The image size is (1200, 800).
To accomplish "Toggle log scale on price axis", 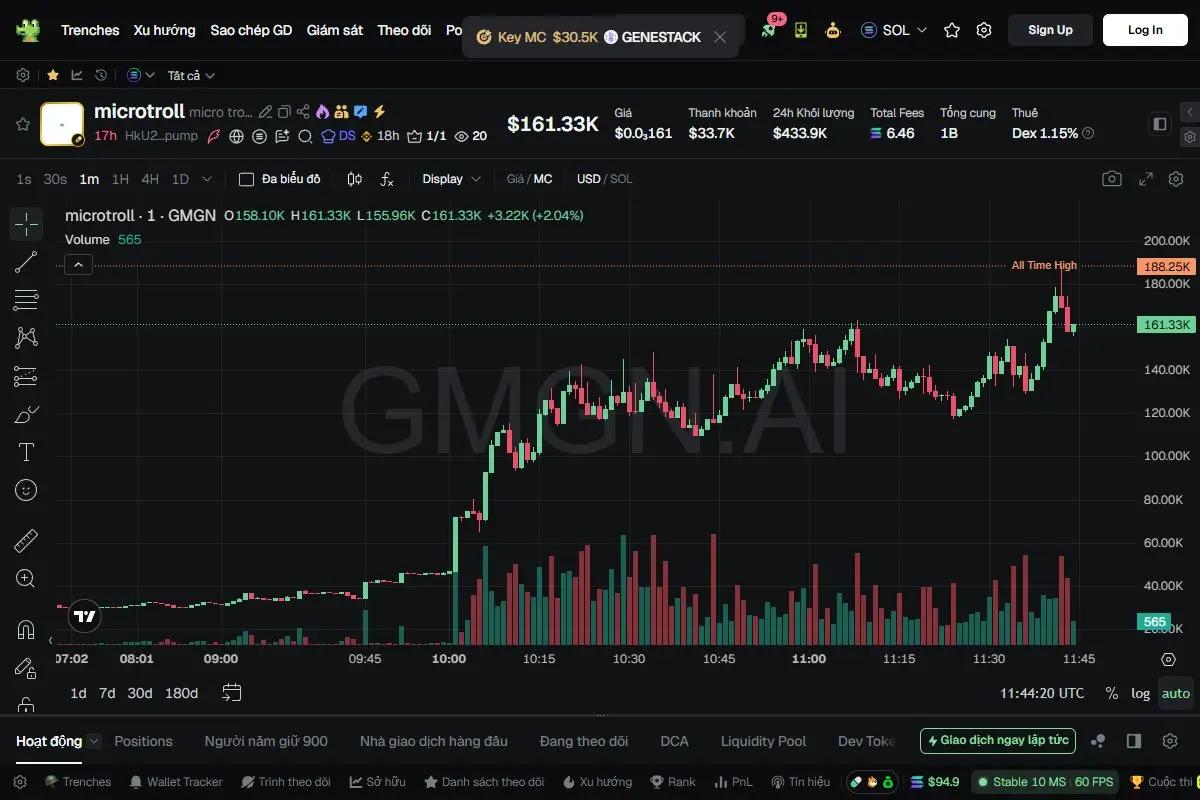I will [1141, 693].
